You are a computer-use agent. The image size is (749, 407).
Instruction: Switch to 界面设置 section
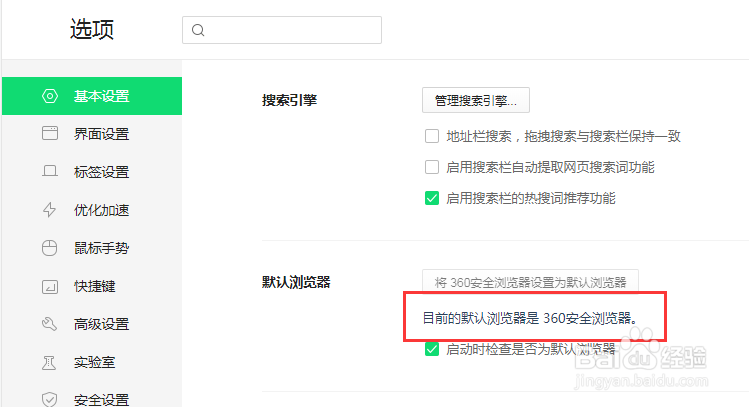click(92, 134)
